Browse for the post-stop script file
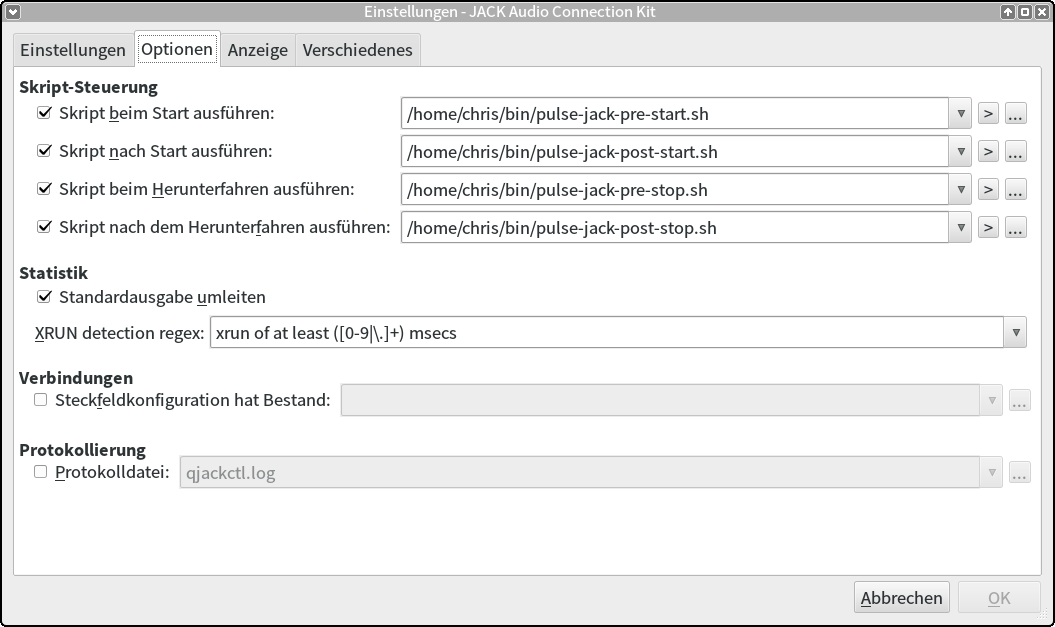The width and height of the screenshot is (1055, 627). [1015, 227]
